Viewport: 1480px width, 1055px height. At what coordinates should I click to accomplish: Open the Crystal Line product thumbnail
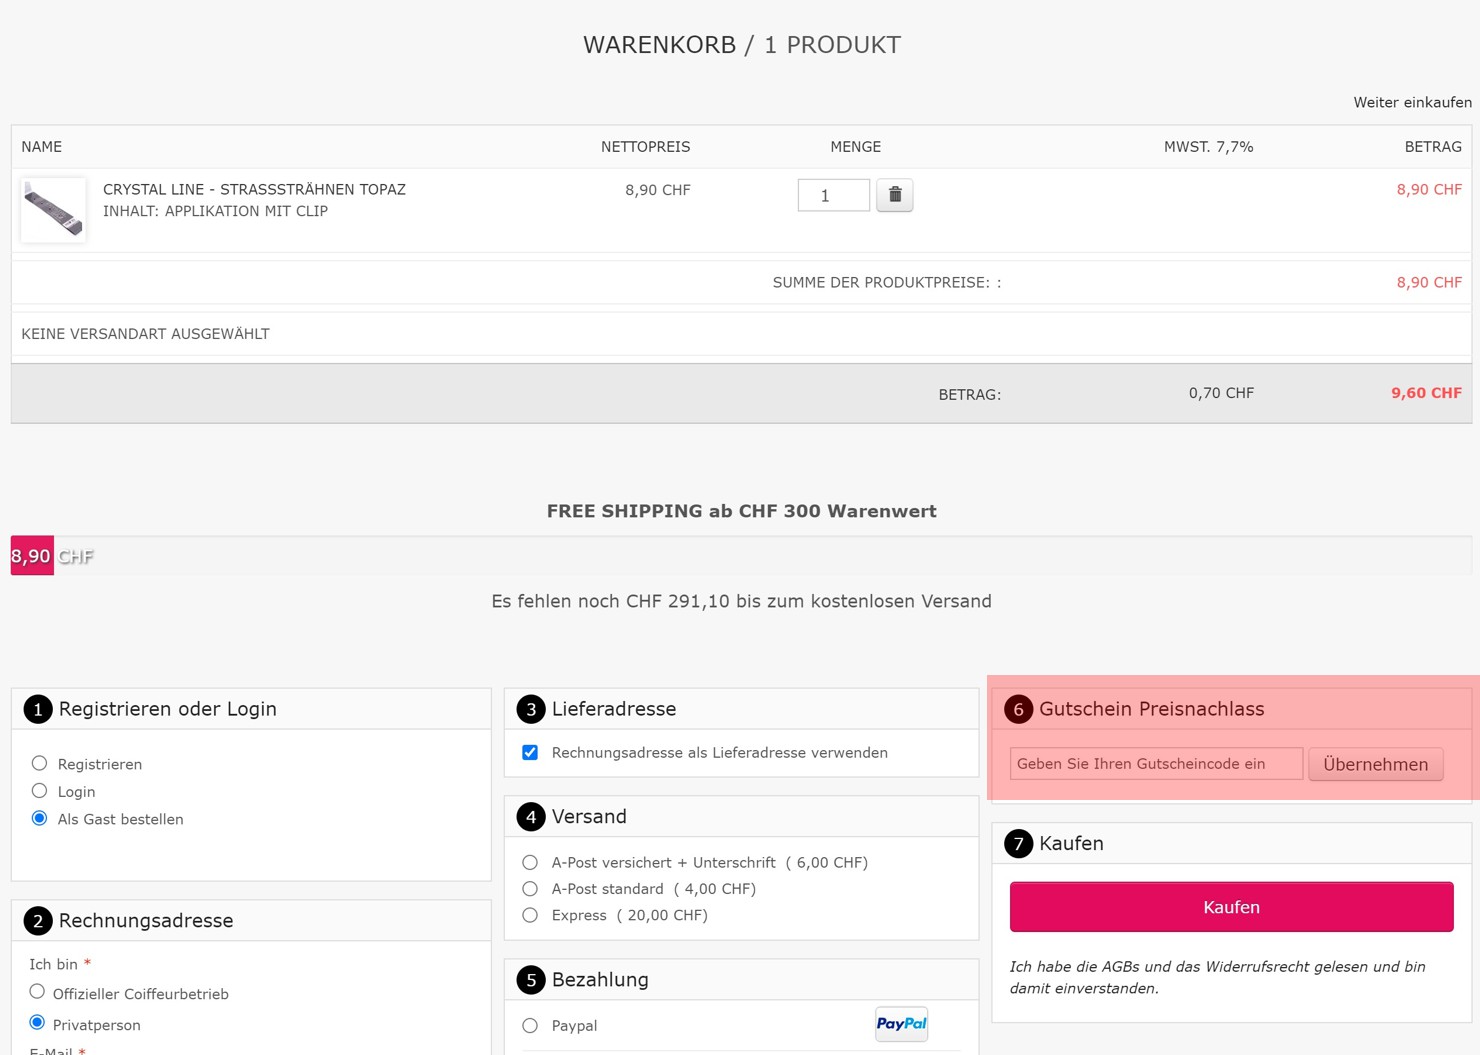(53, 210)
